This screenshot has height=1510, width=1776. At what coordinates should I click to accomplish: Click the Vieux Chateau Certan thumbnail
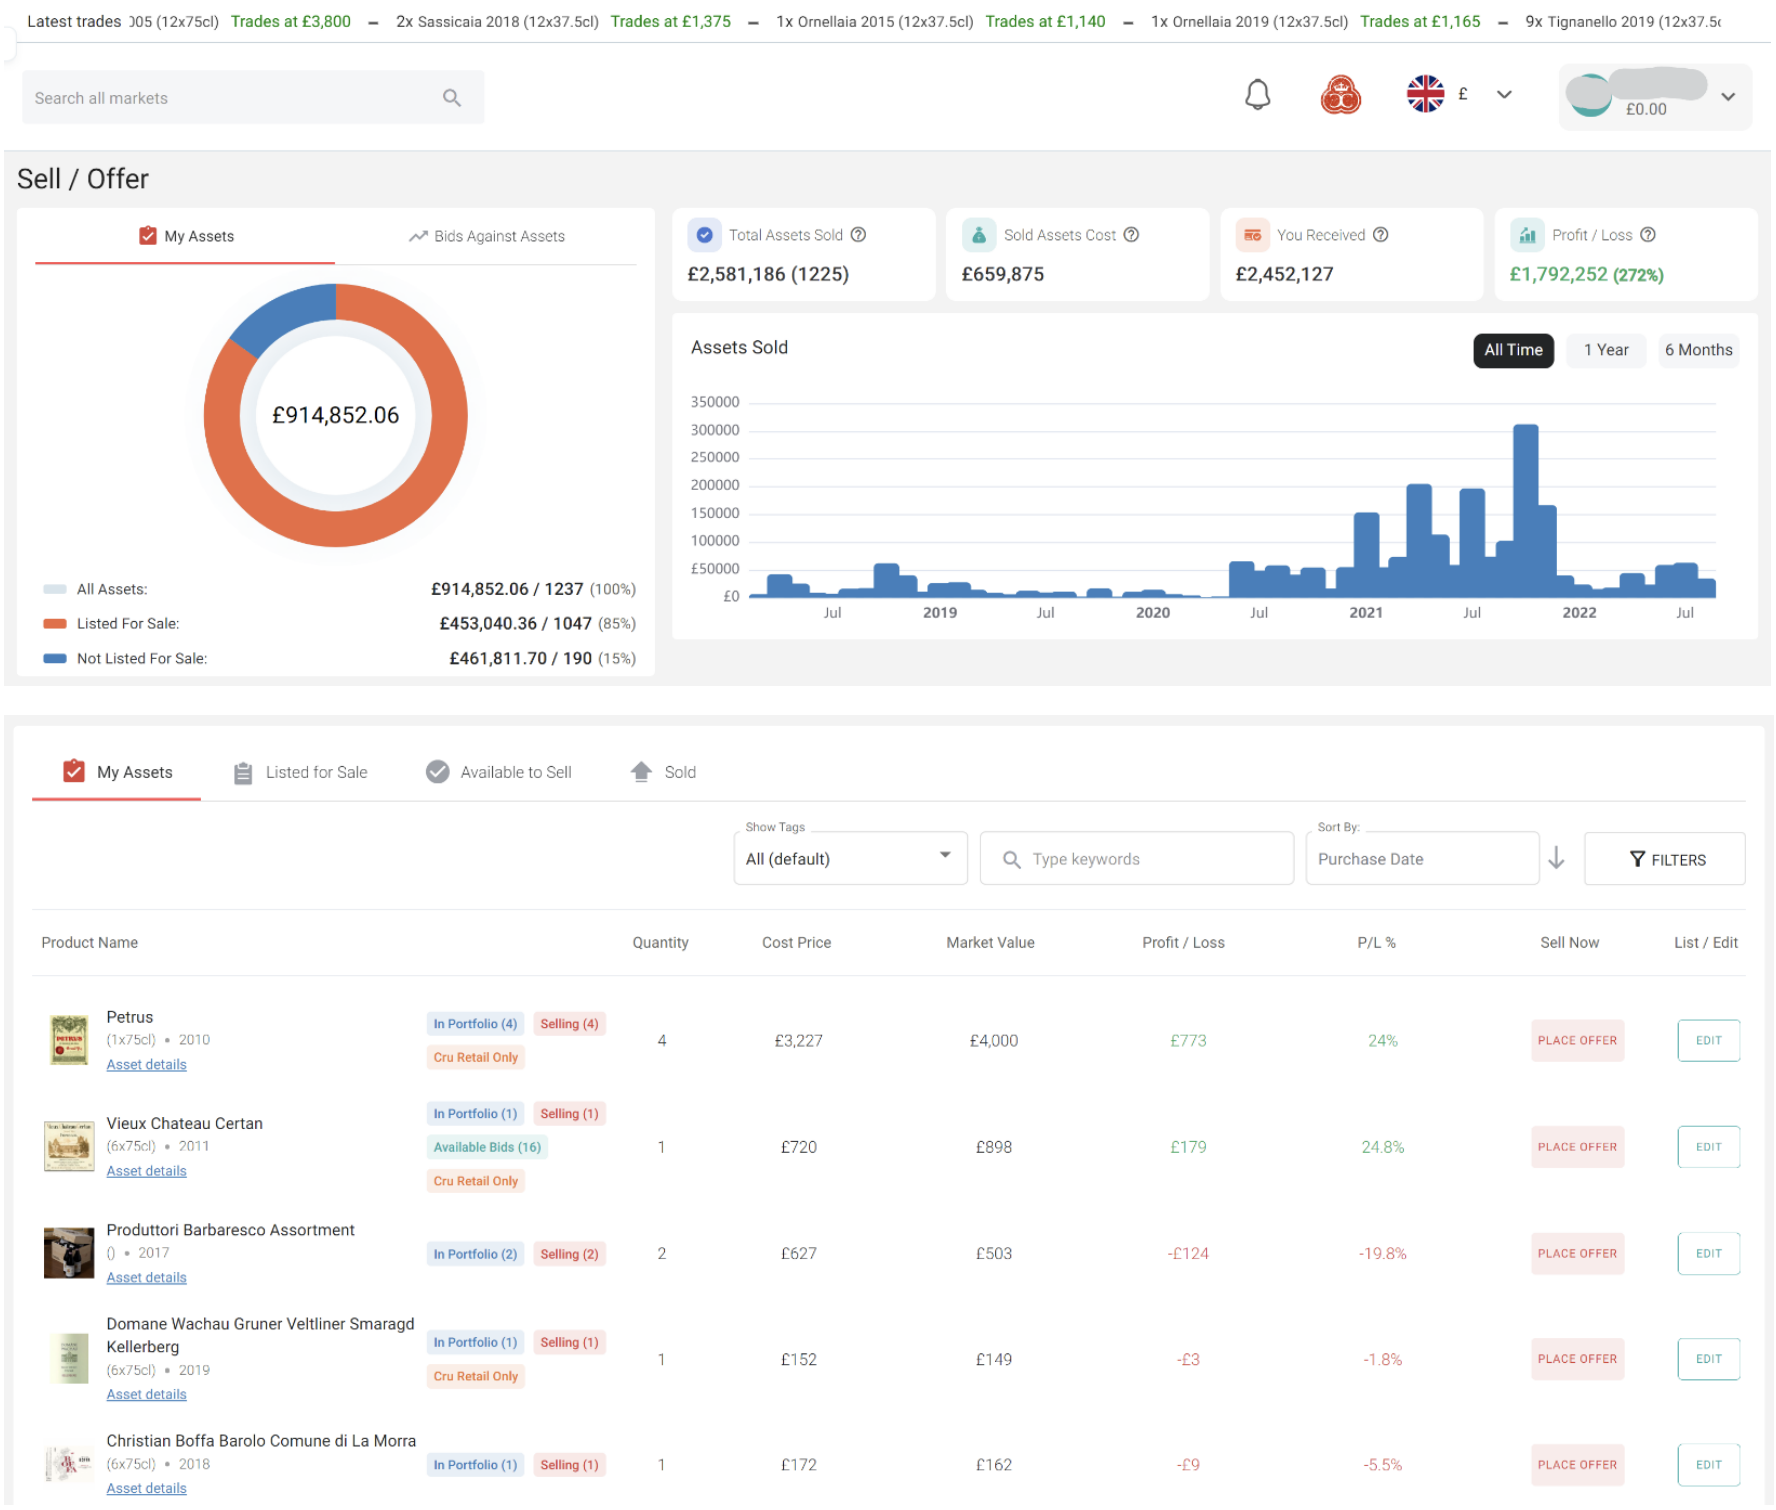coord(69,1146)
